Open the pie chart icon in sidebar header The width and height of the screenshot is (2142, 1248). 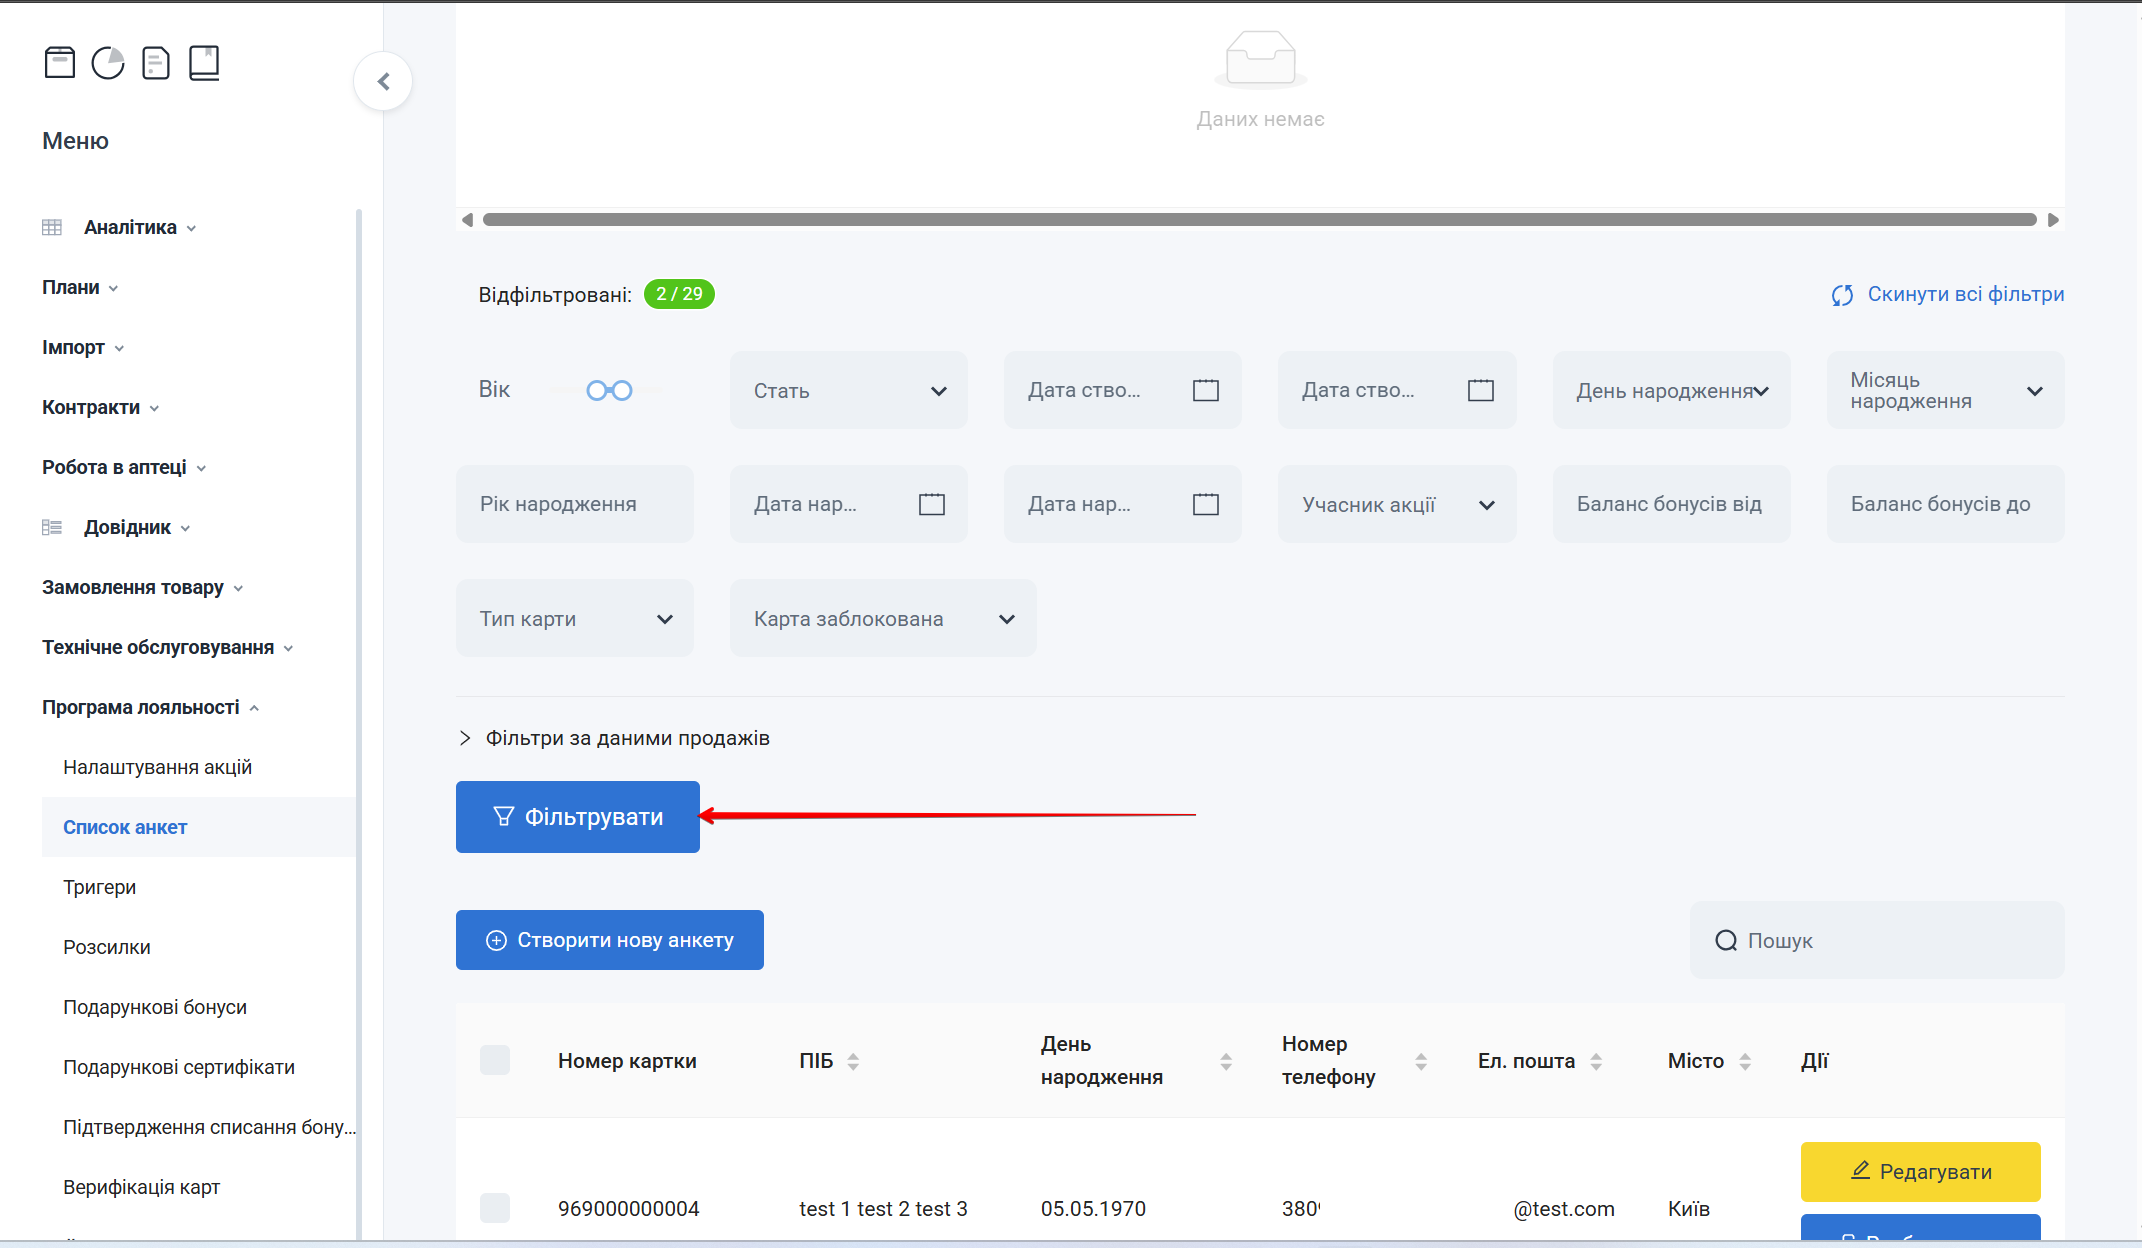click(108, 63)
